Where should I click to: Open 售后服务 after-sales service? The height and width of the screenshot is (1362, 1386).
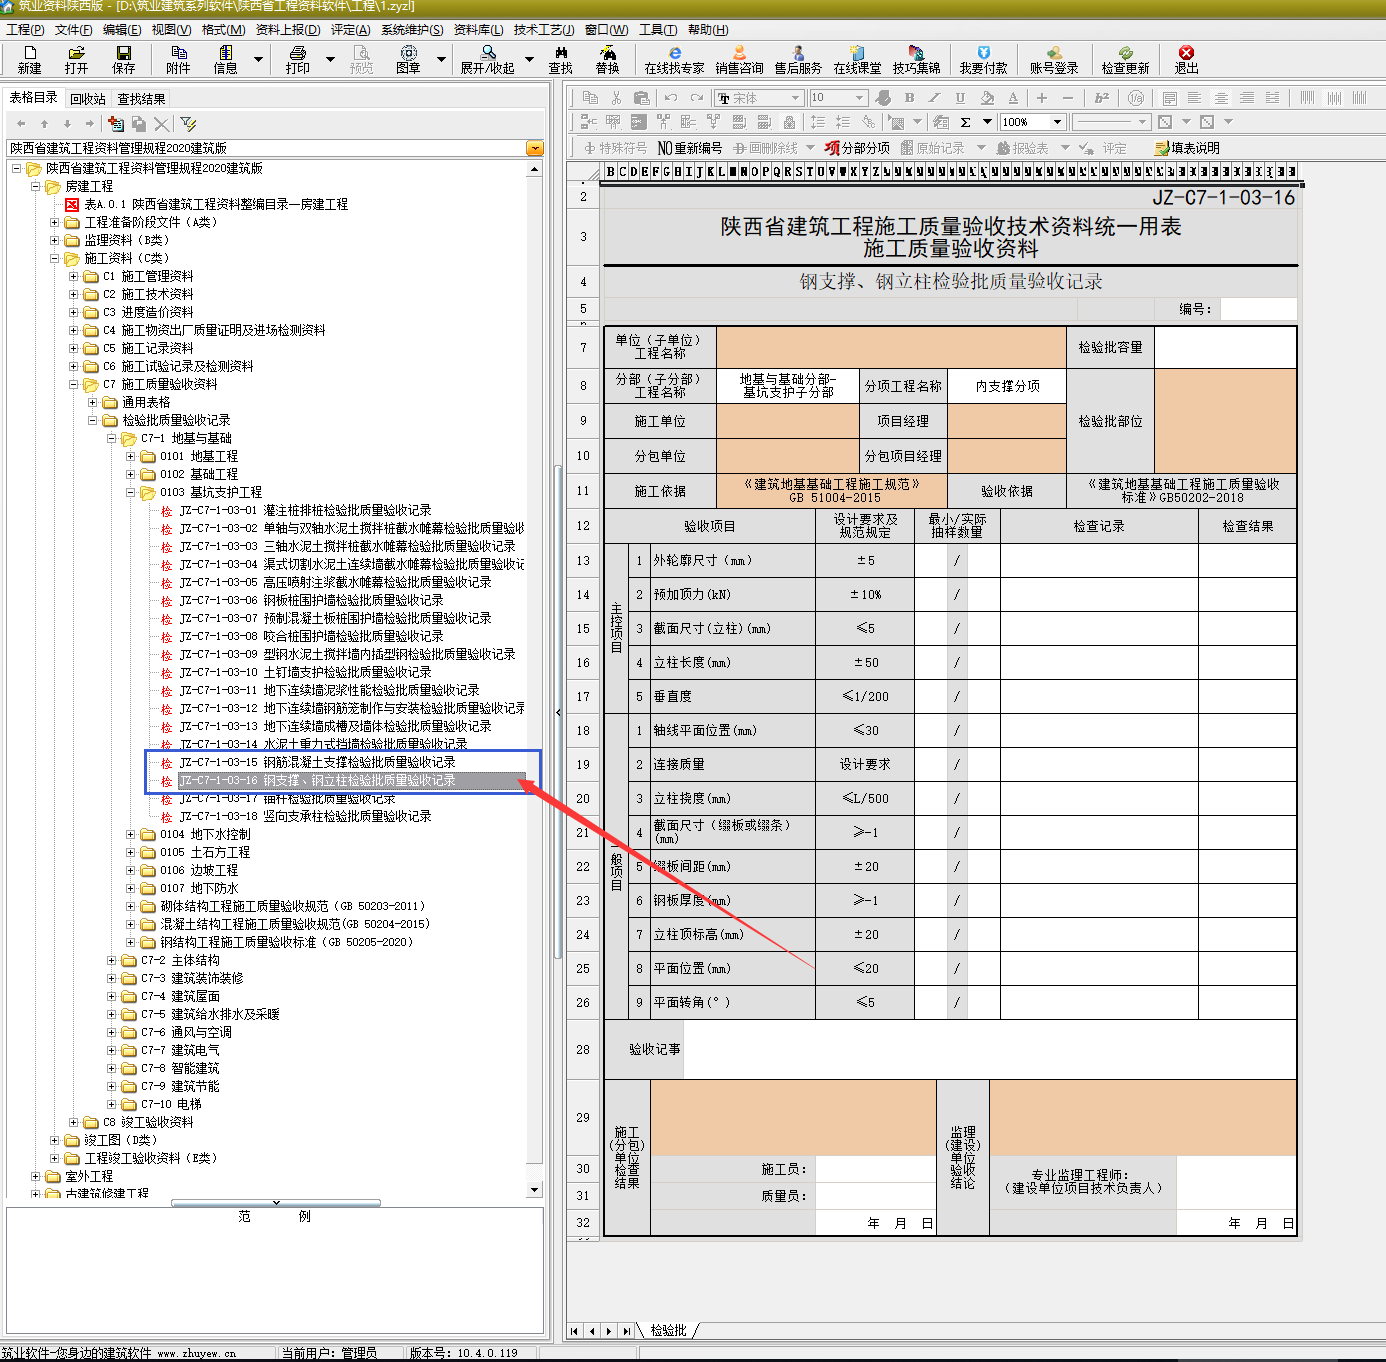798,59
